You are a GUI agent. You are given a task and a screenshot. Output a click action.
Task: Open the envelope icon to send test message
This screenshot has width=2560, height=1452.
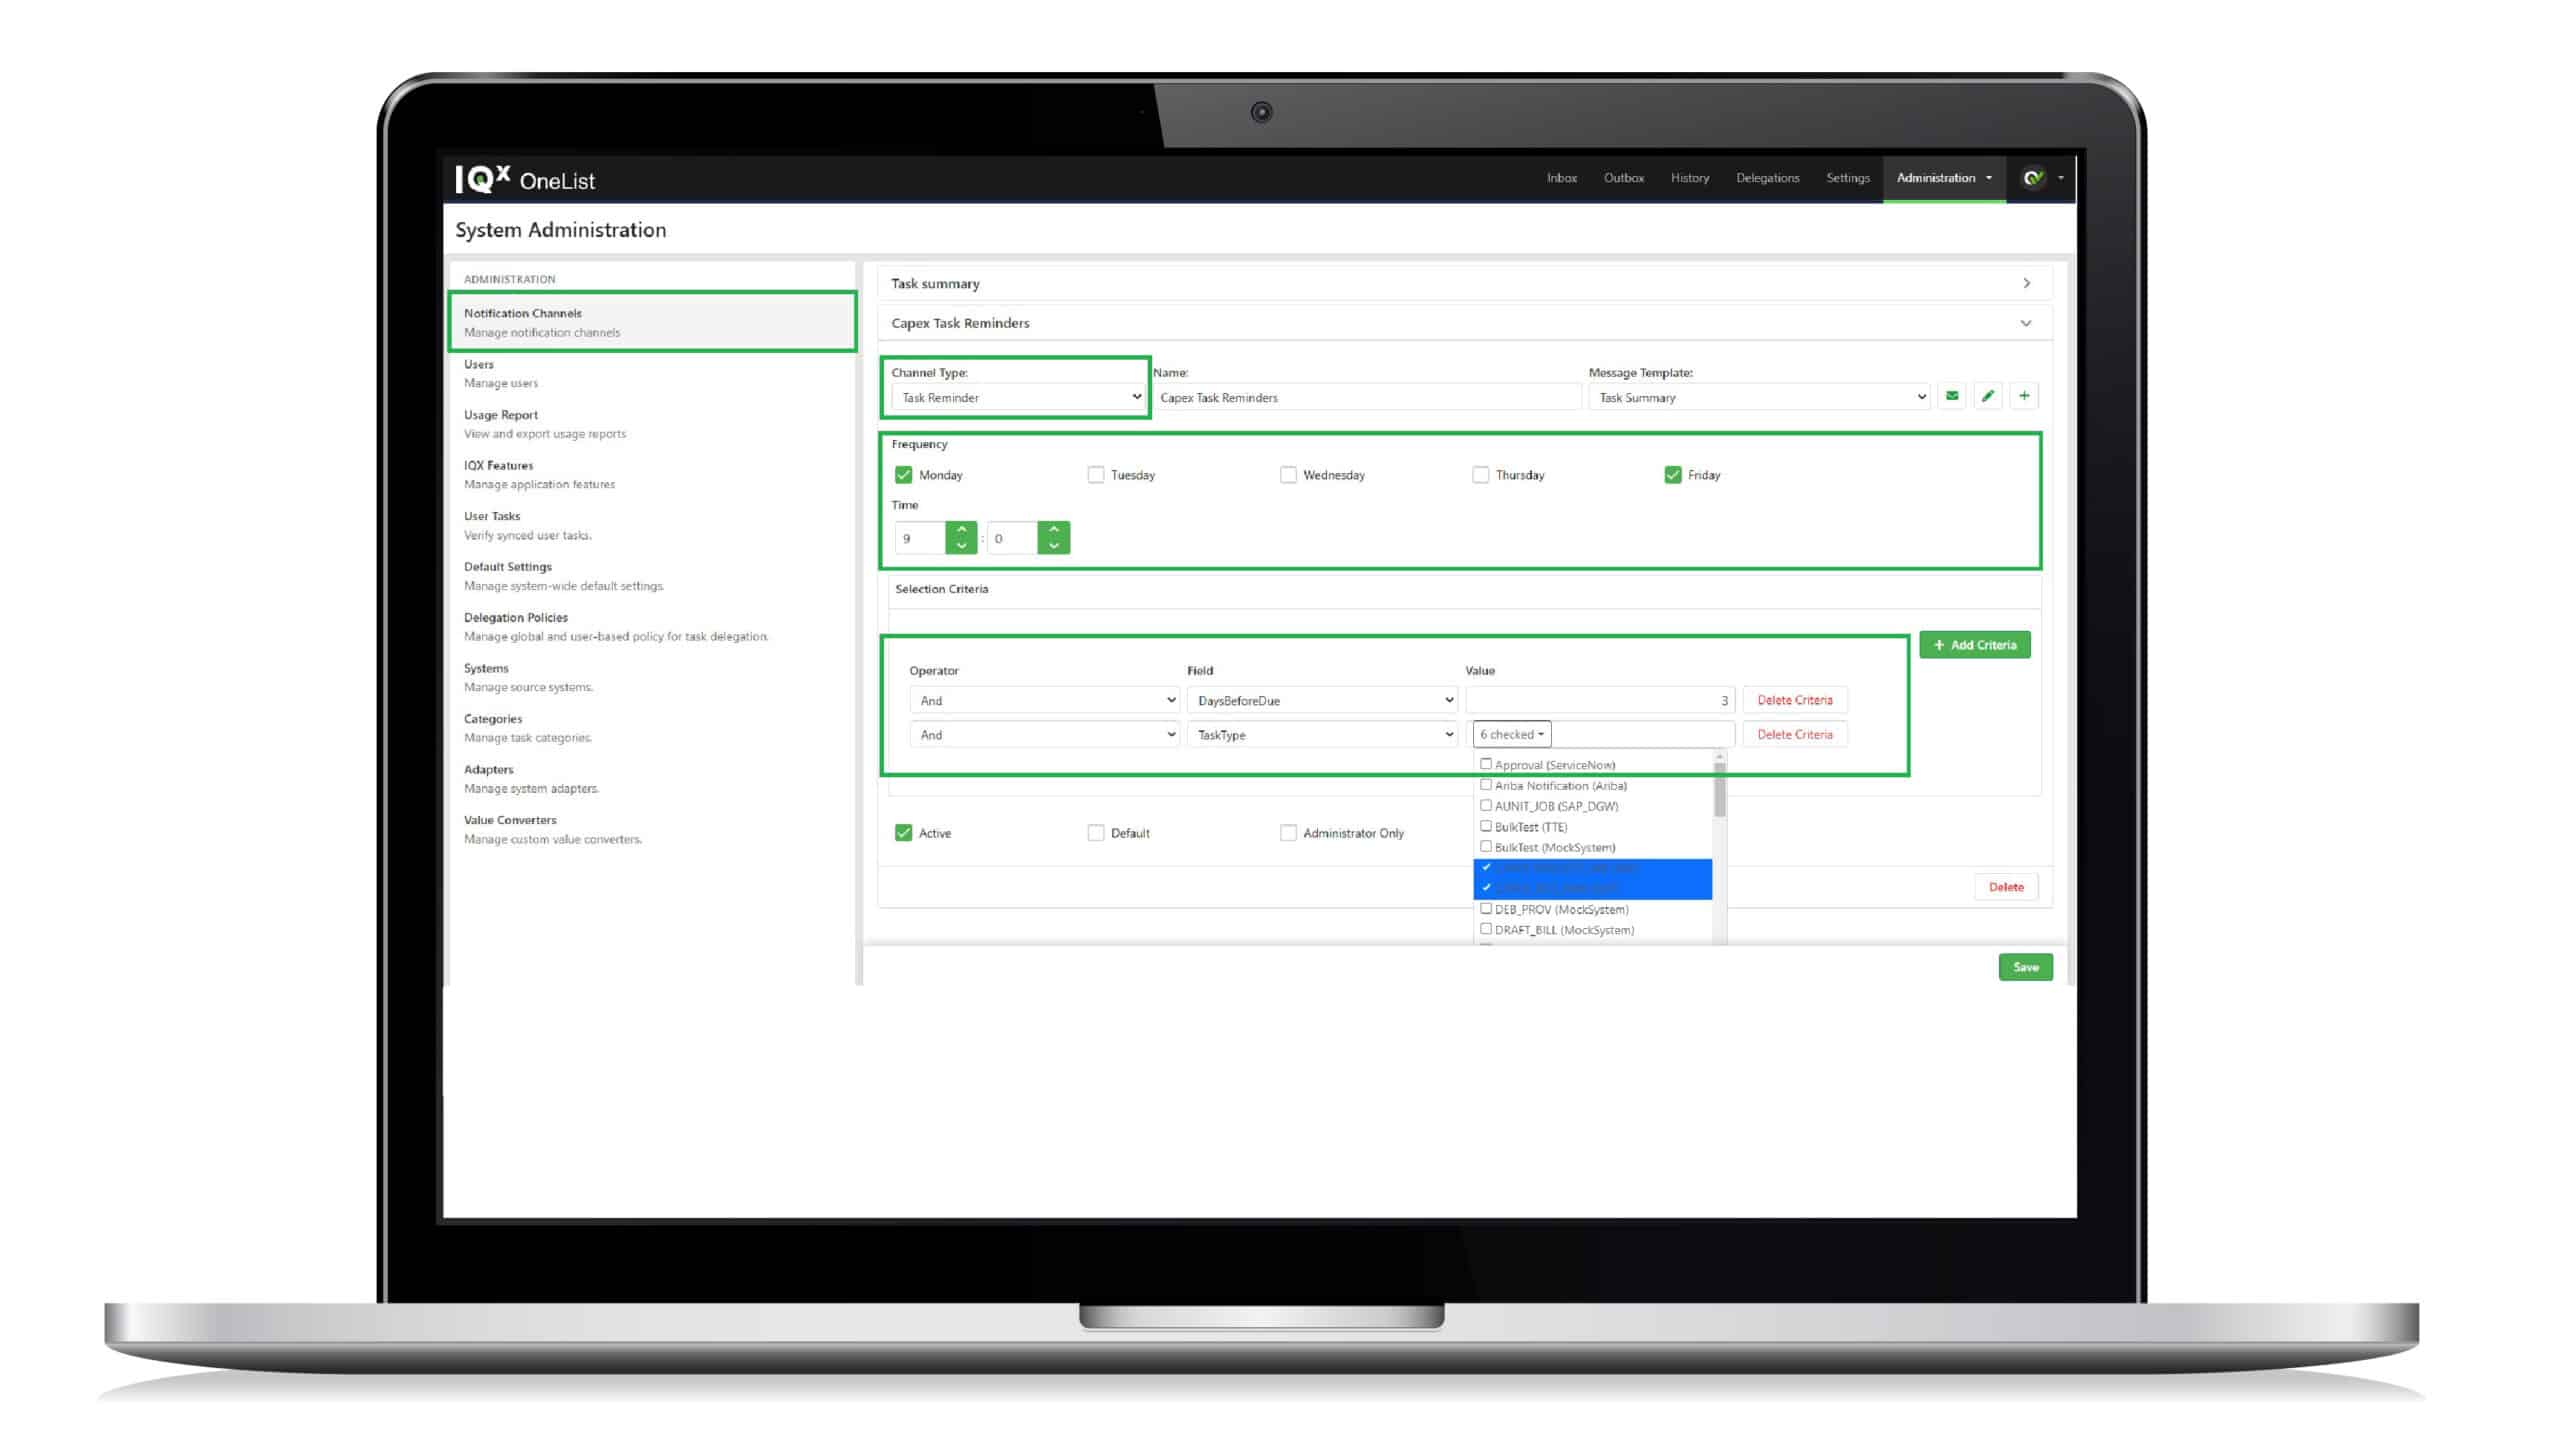click(x=1952, y=396)
